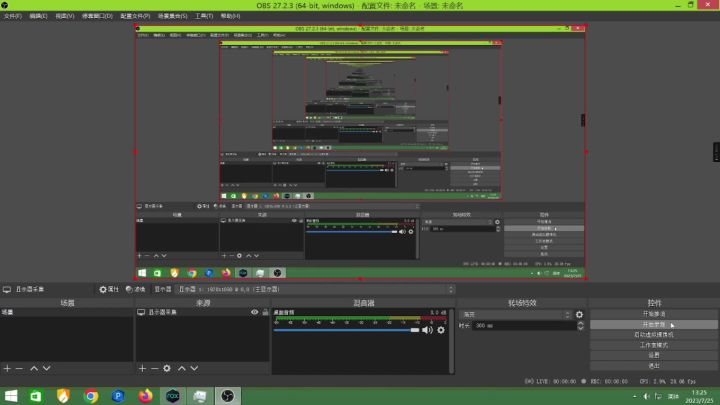Click the 控件 Controls dock header
Viewport: 720px width, 405px height.
tap(654, 303)
